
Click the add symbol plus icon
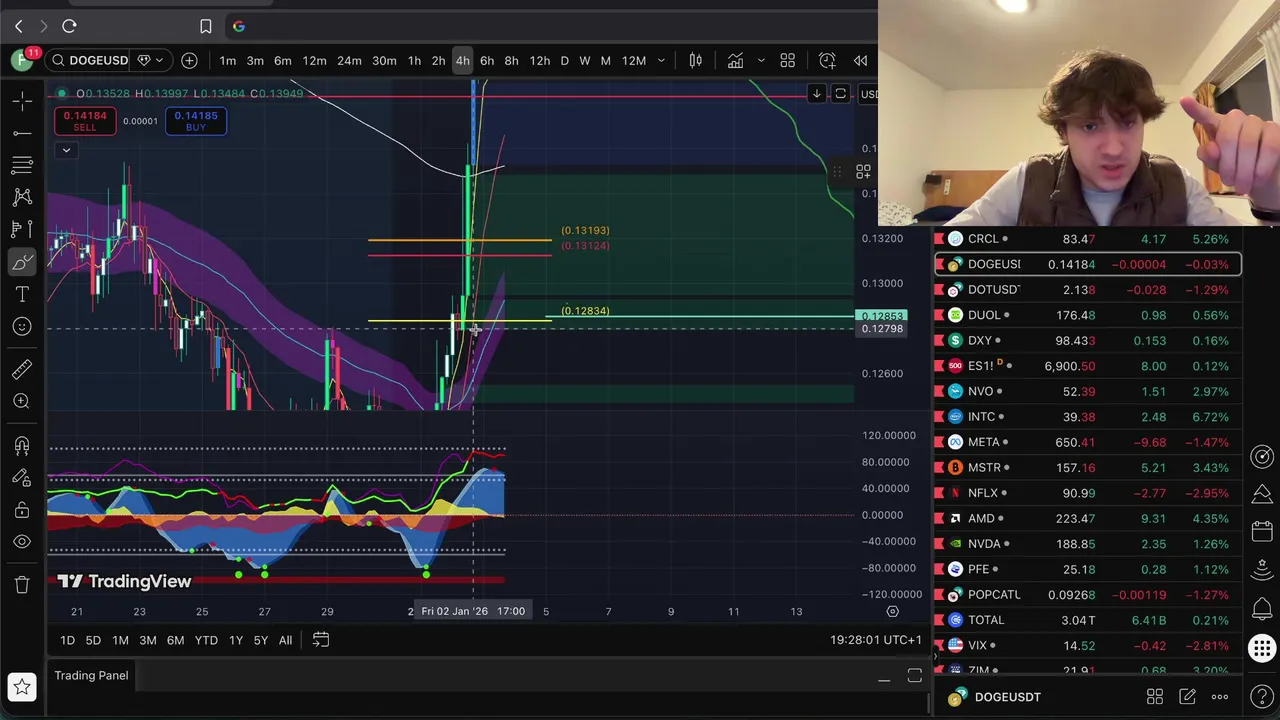click(x=189, y=60)
